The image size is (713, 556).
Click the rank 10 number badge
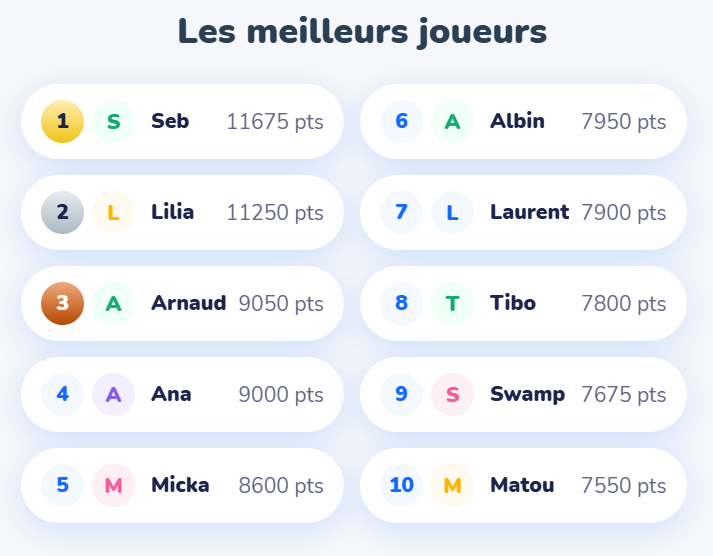(x=401, y=485)
